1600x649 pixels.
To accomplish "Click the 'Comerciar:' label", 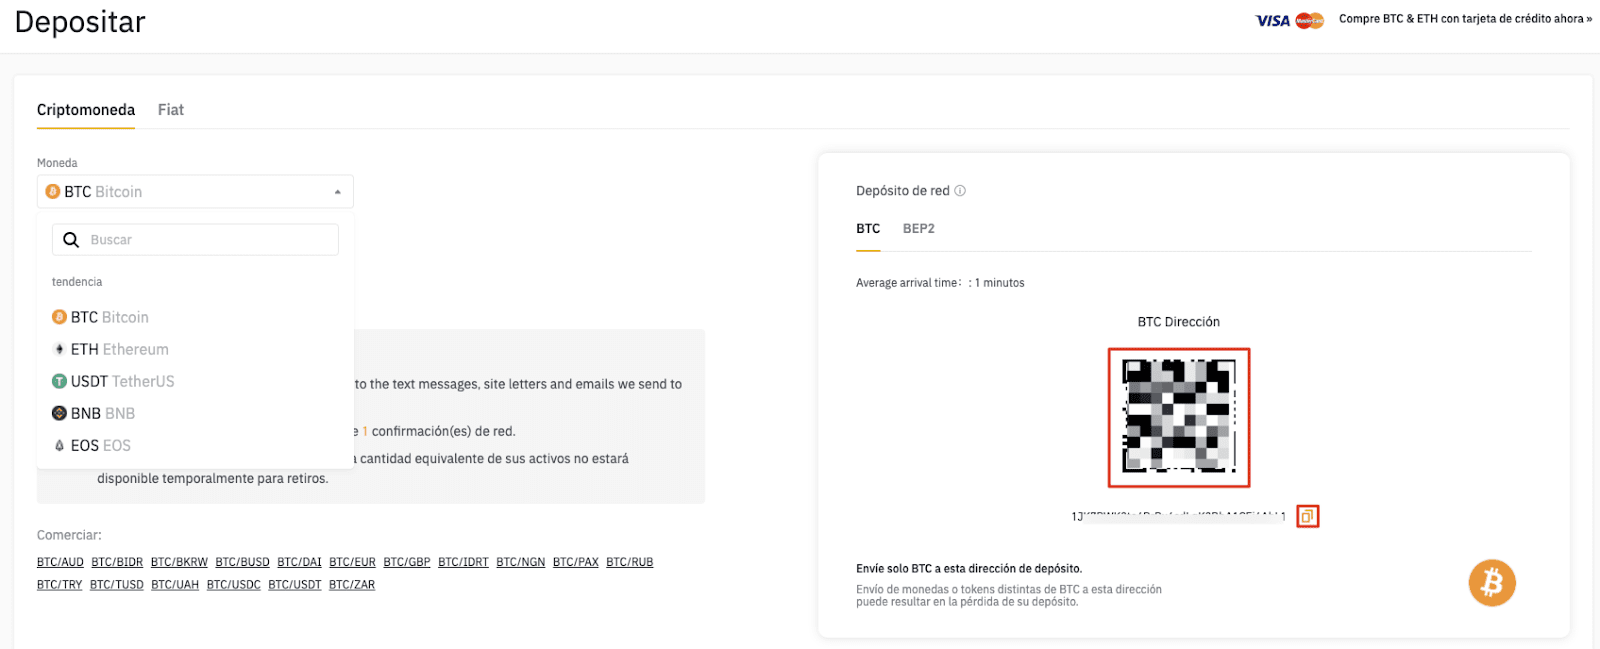I will click(x=69, y=535).
